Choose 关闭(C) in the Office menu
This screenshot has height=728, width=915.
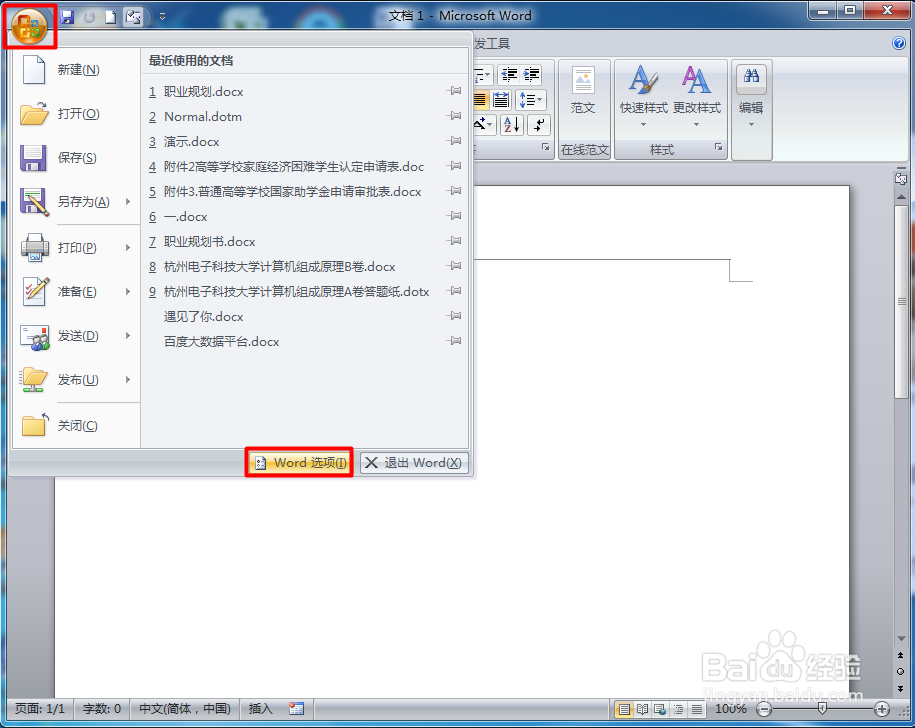pos(76,426)
